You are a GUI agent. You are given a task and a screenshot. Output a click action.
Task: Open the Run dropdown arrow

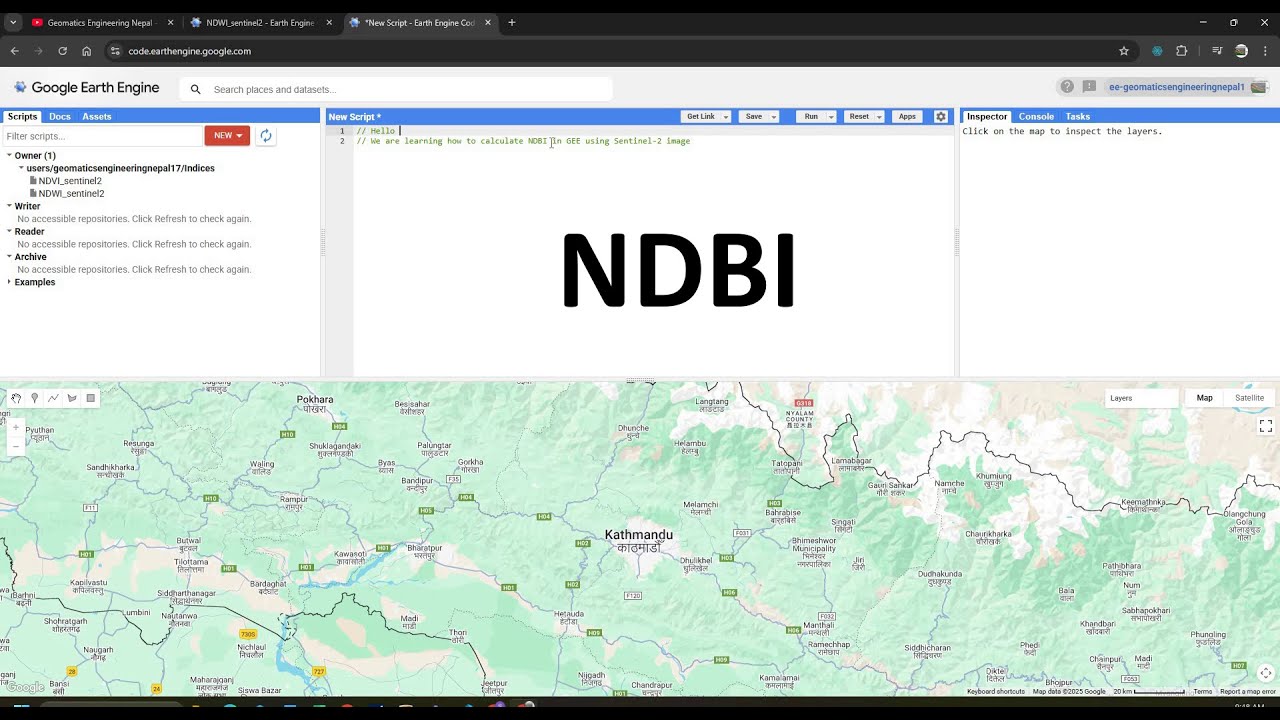click(x=831, y=117)
